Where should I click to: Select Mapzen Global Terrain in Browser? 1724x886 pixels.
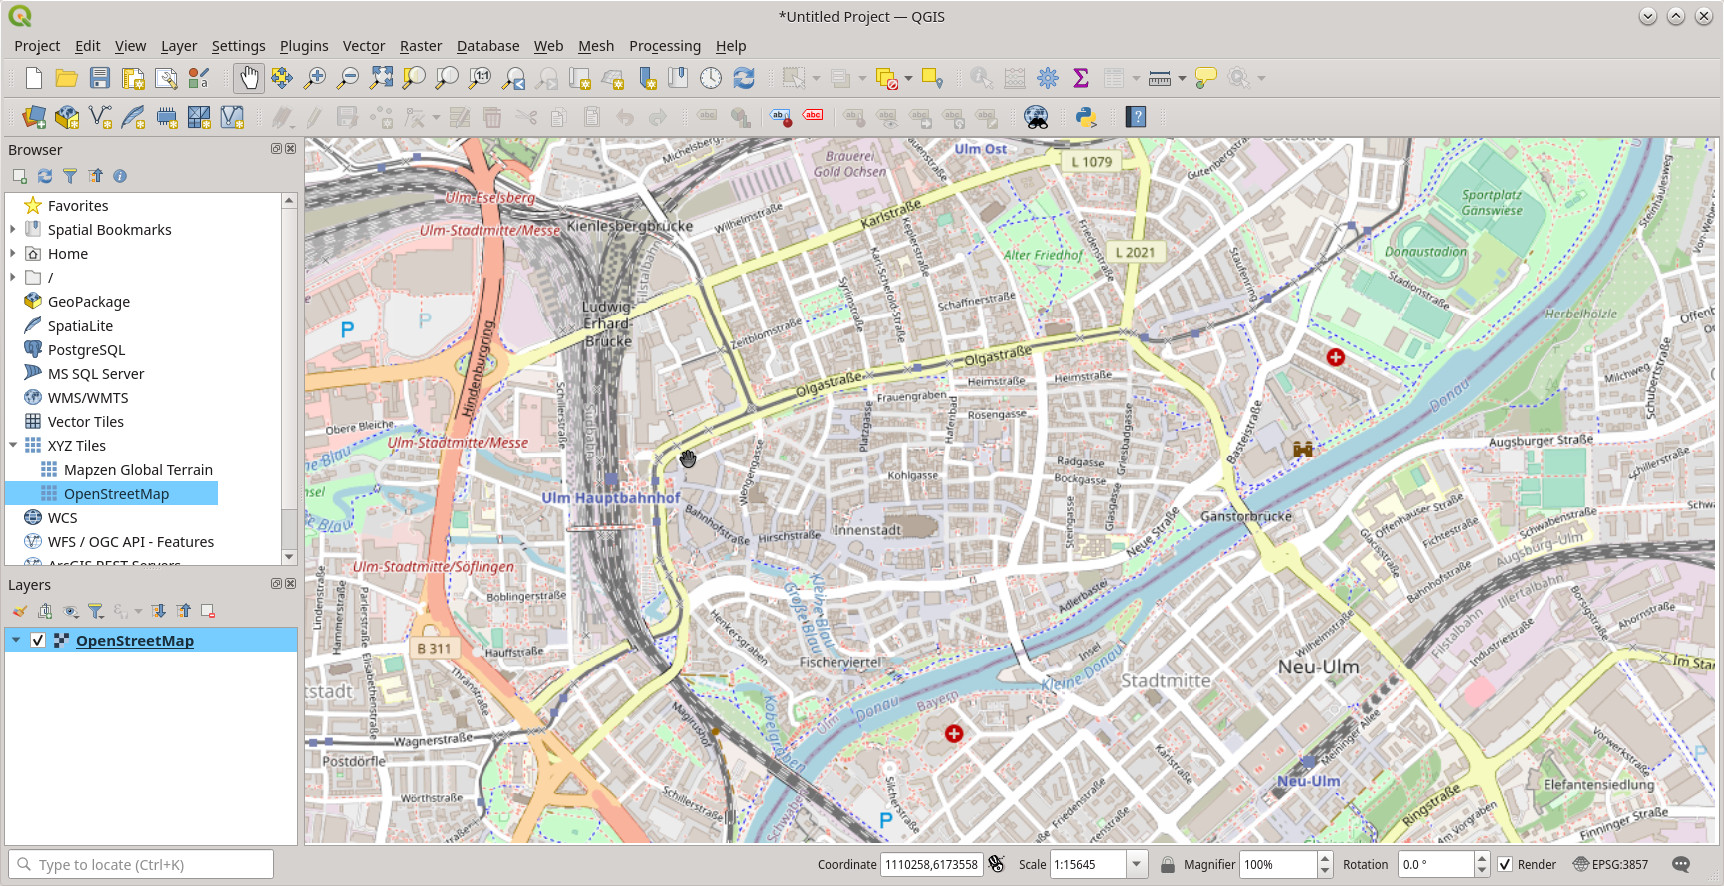[x=138, y=469]
